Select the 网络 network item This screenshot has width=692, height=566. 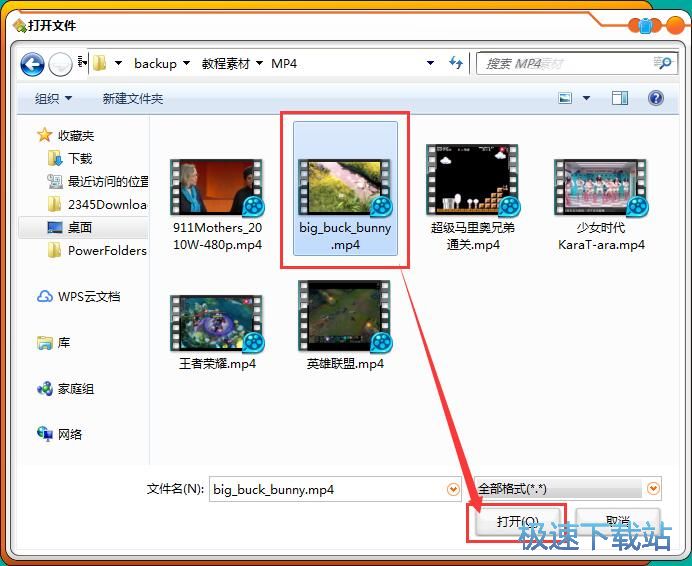(69, 434)
